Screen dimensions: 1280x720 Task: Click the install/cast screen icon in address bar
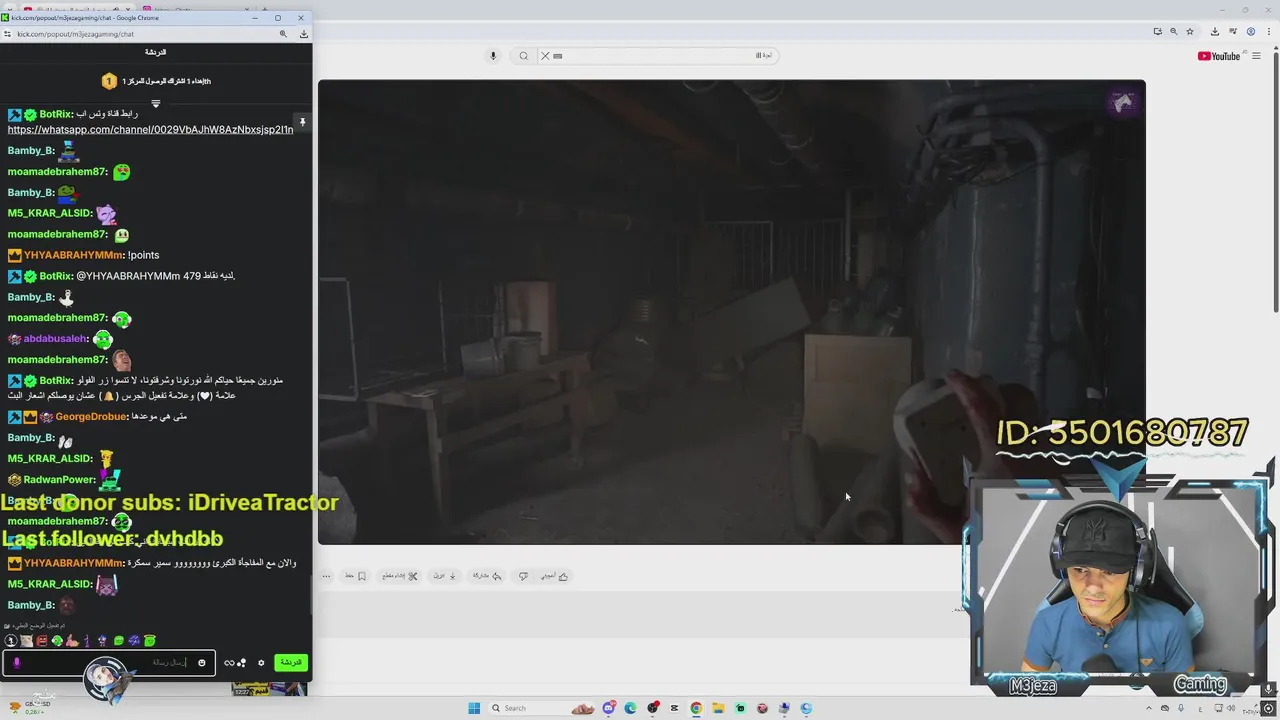pos(1157,31)
